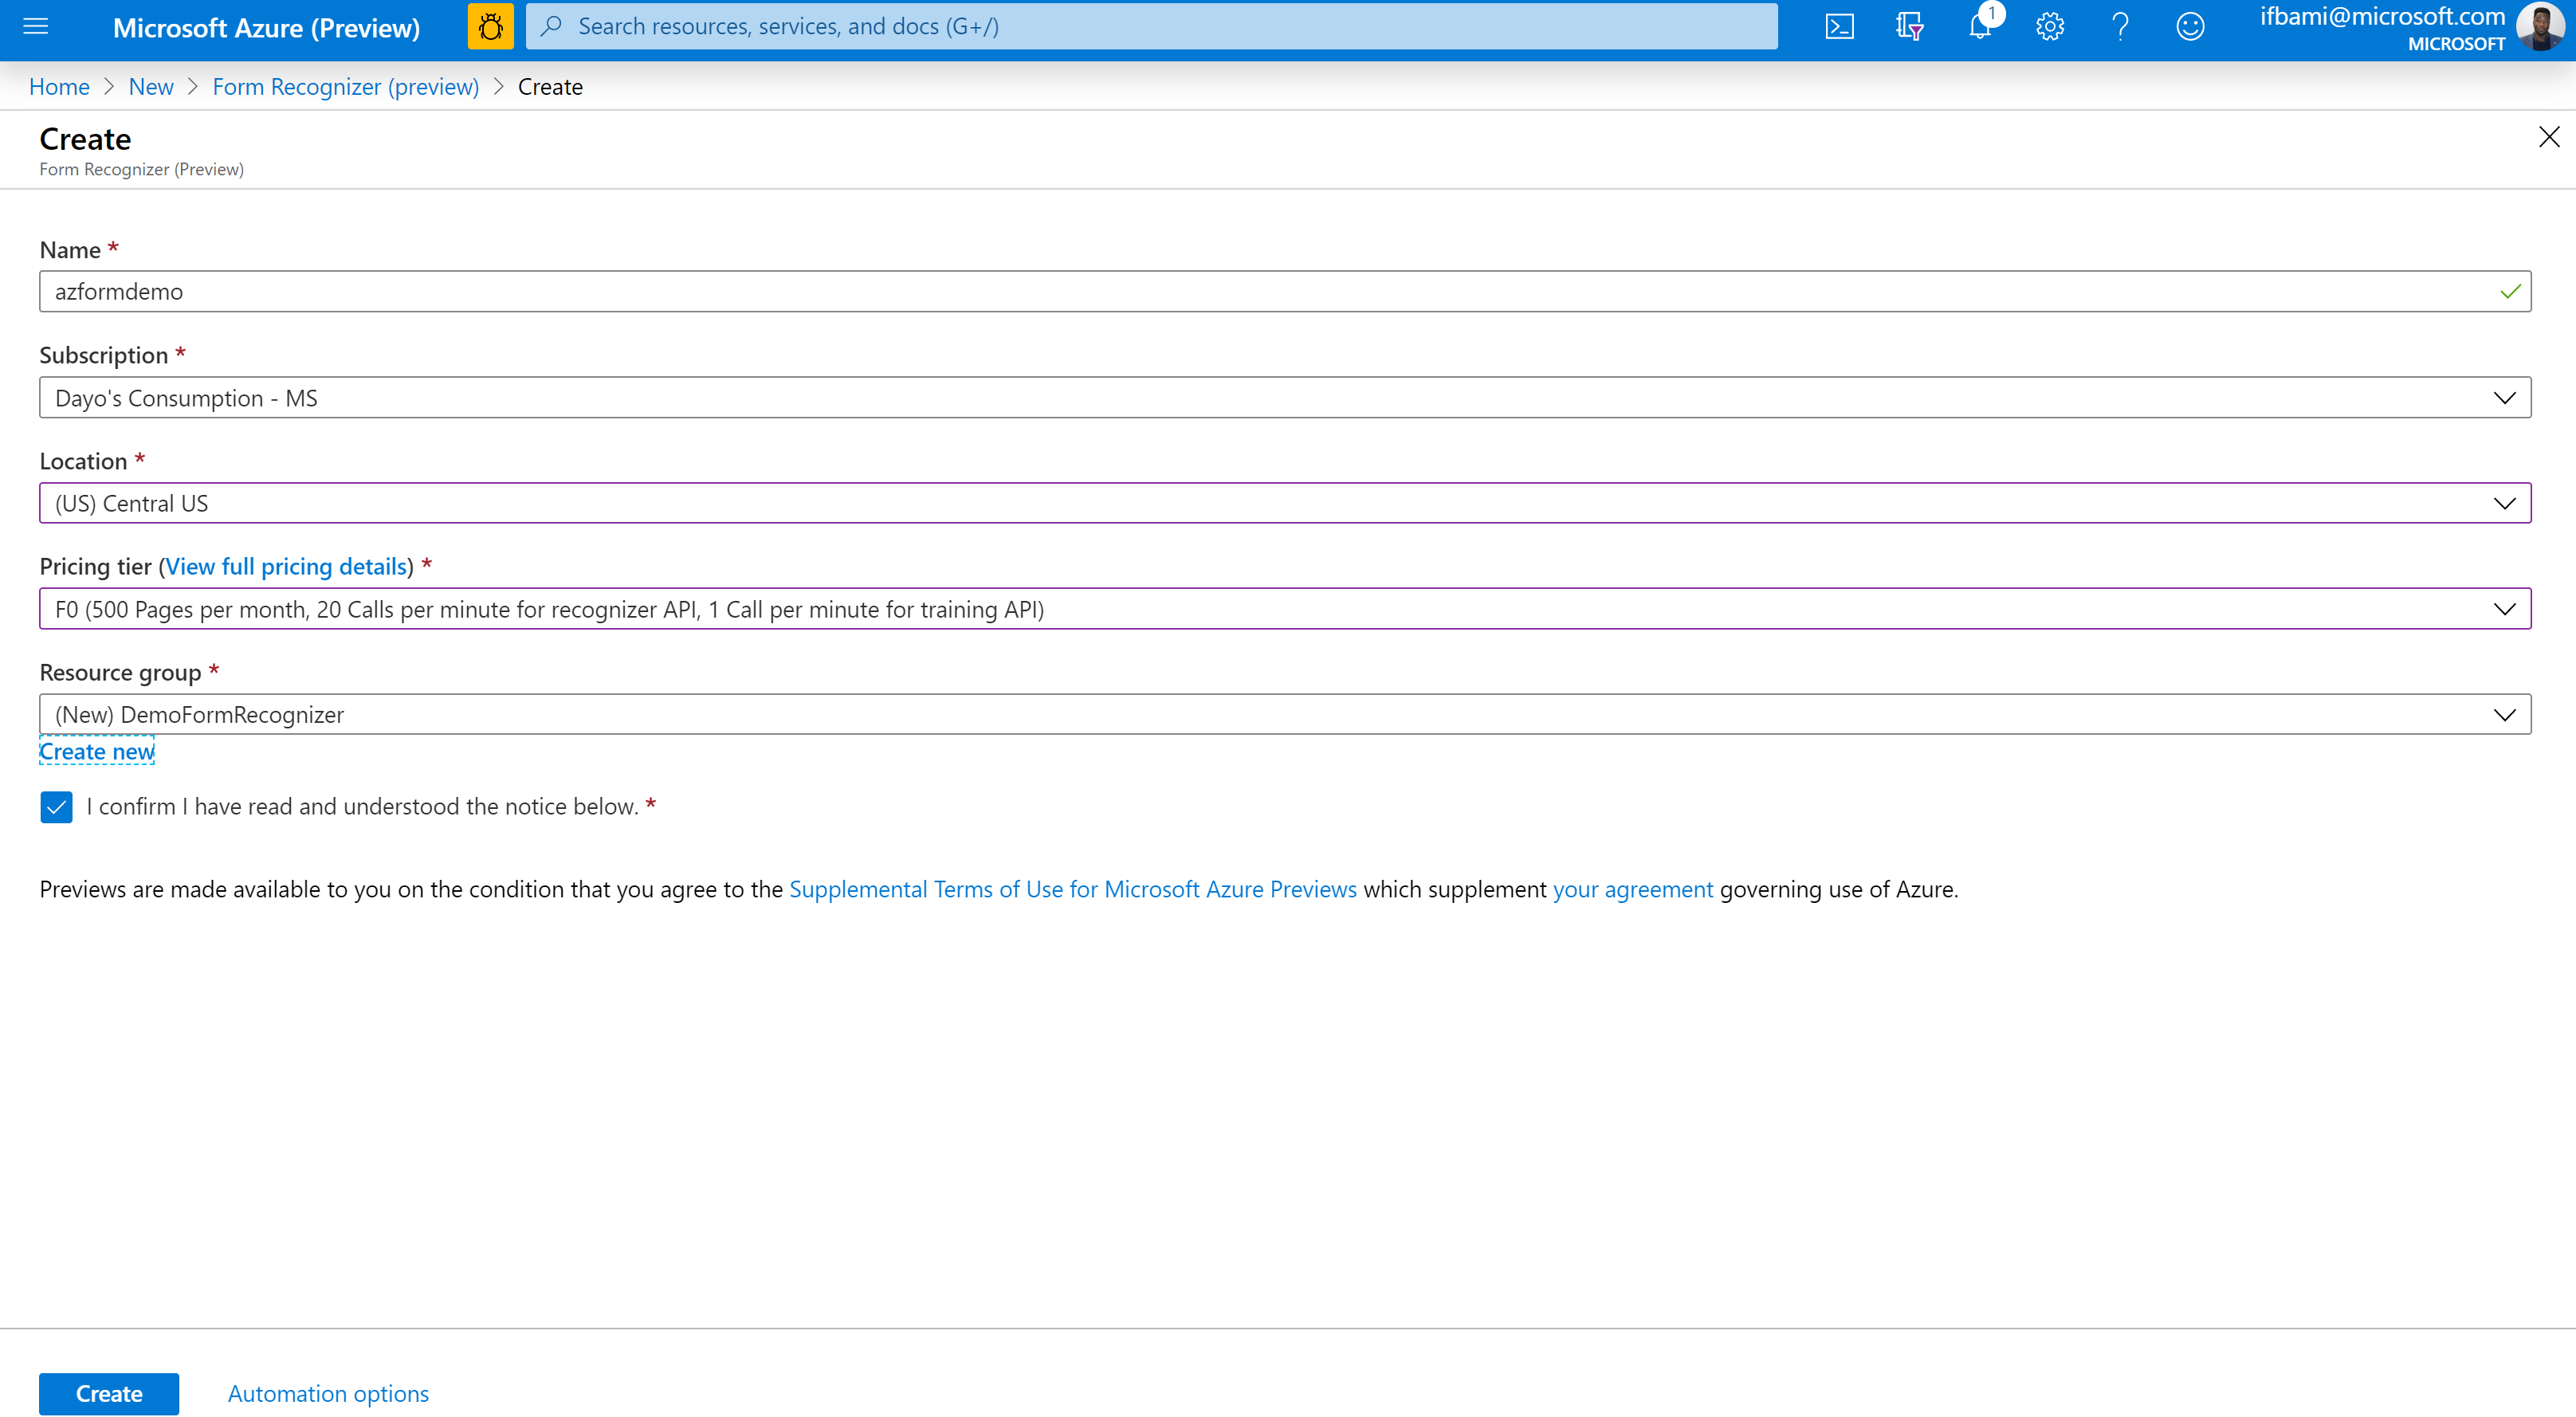Go to Home in the breadcrumb
Image resolution: width=2576 pixels, height=1417 pixels.
[x=59, y=87]
